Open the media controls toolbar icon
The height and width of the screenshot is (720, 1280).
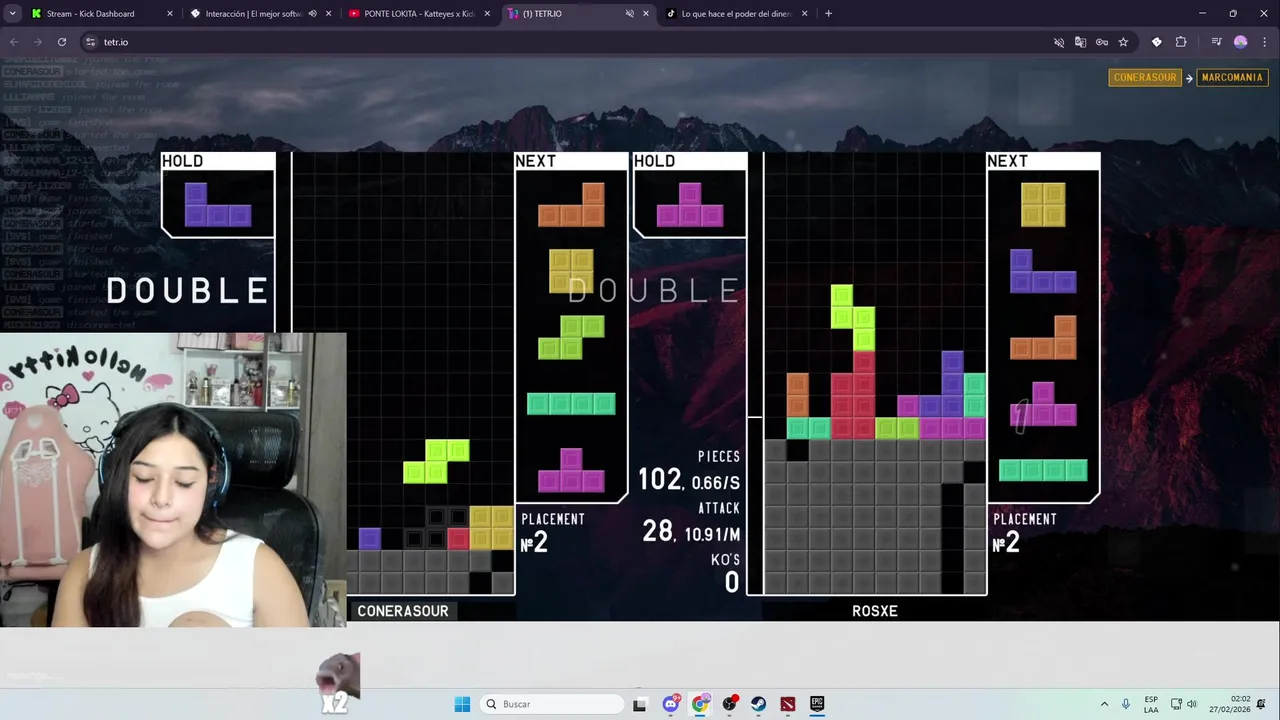click(x=1216, y=42)
